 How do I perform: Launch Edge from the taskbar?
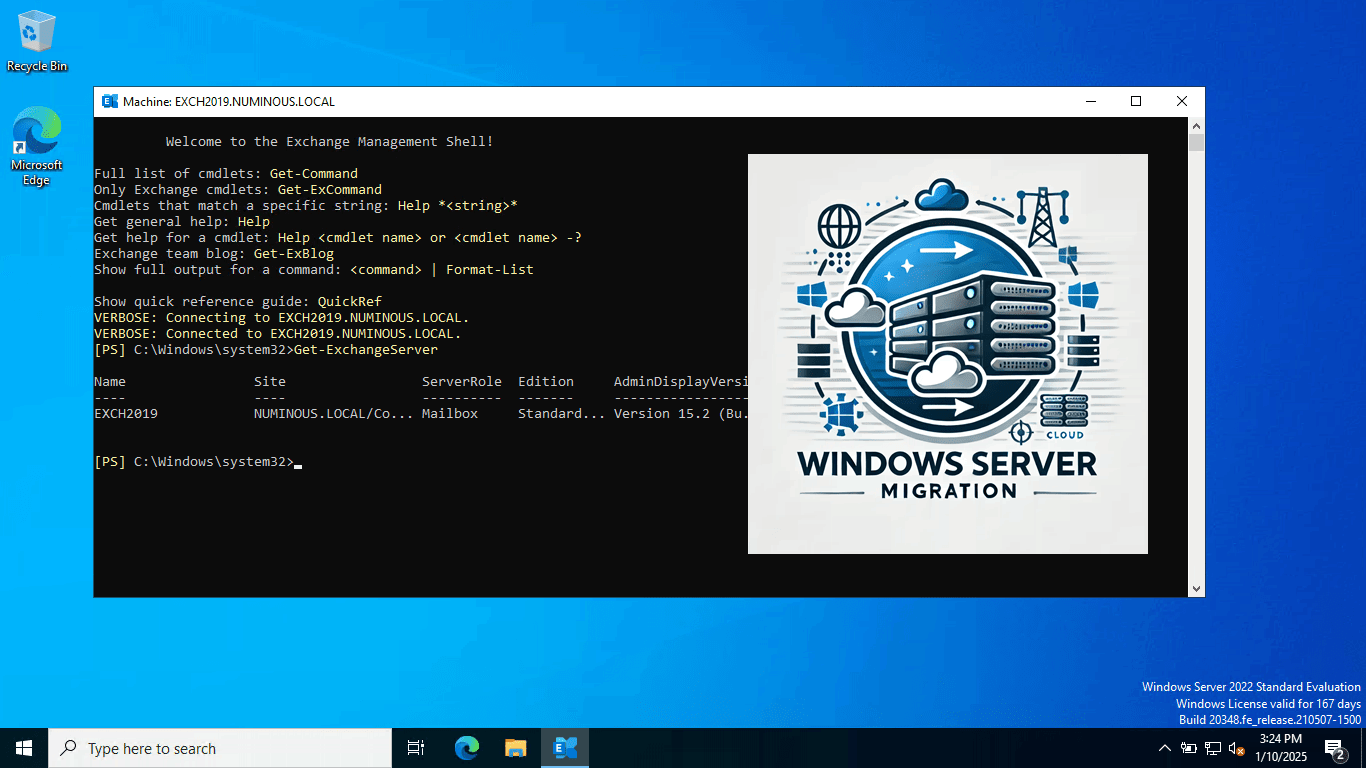tap(467, 748)
